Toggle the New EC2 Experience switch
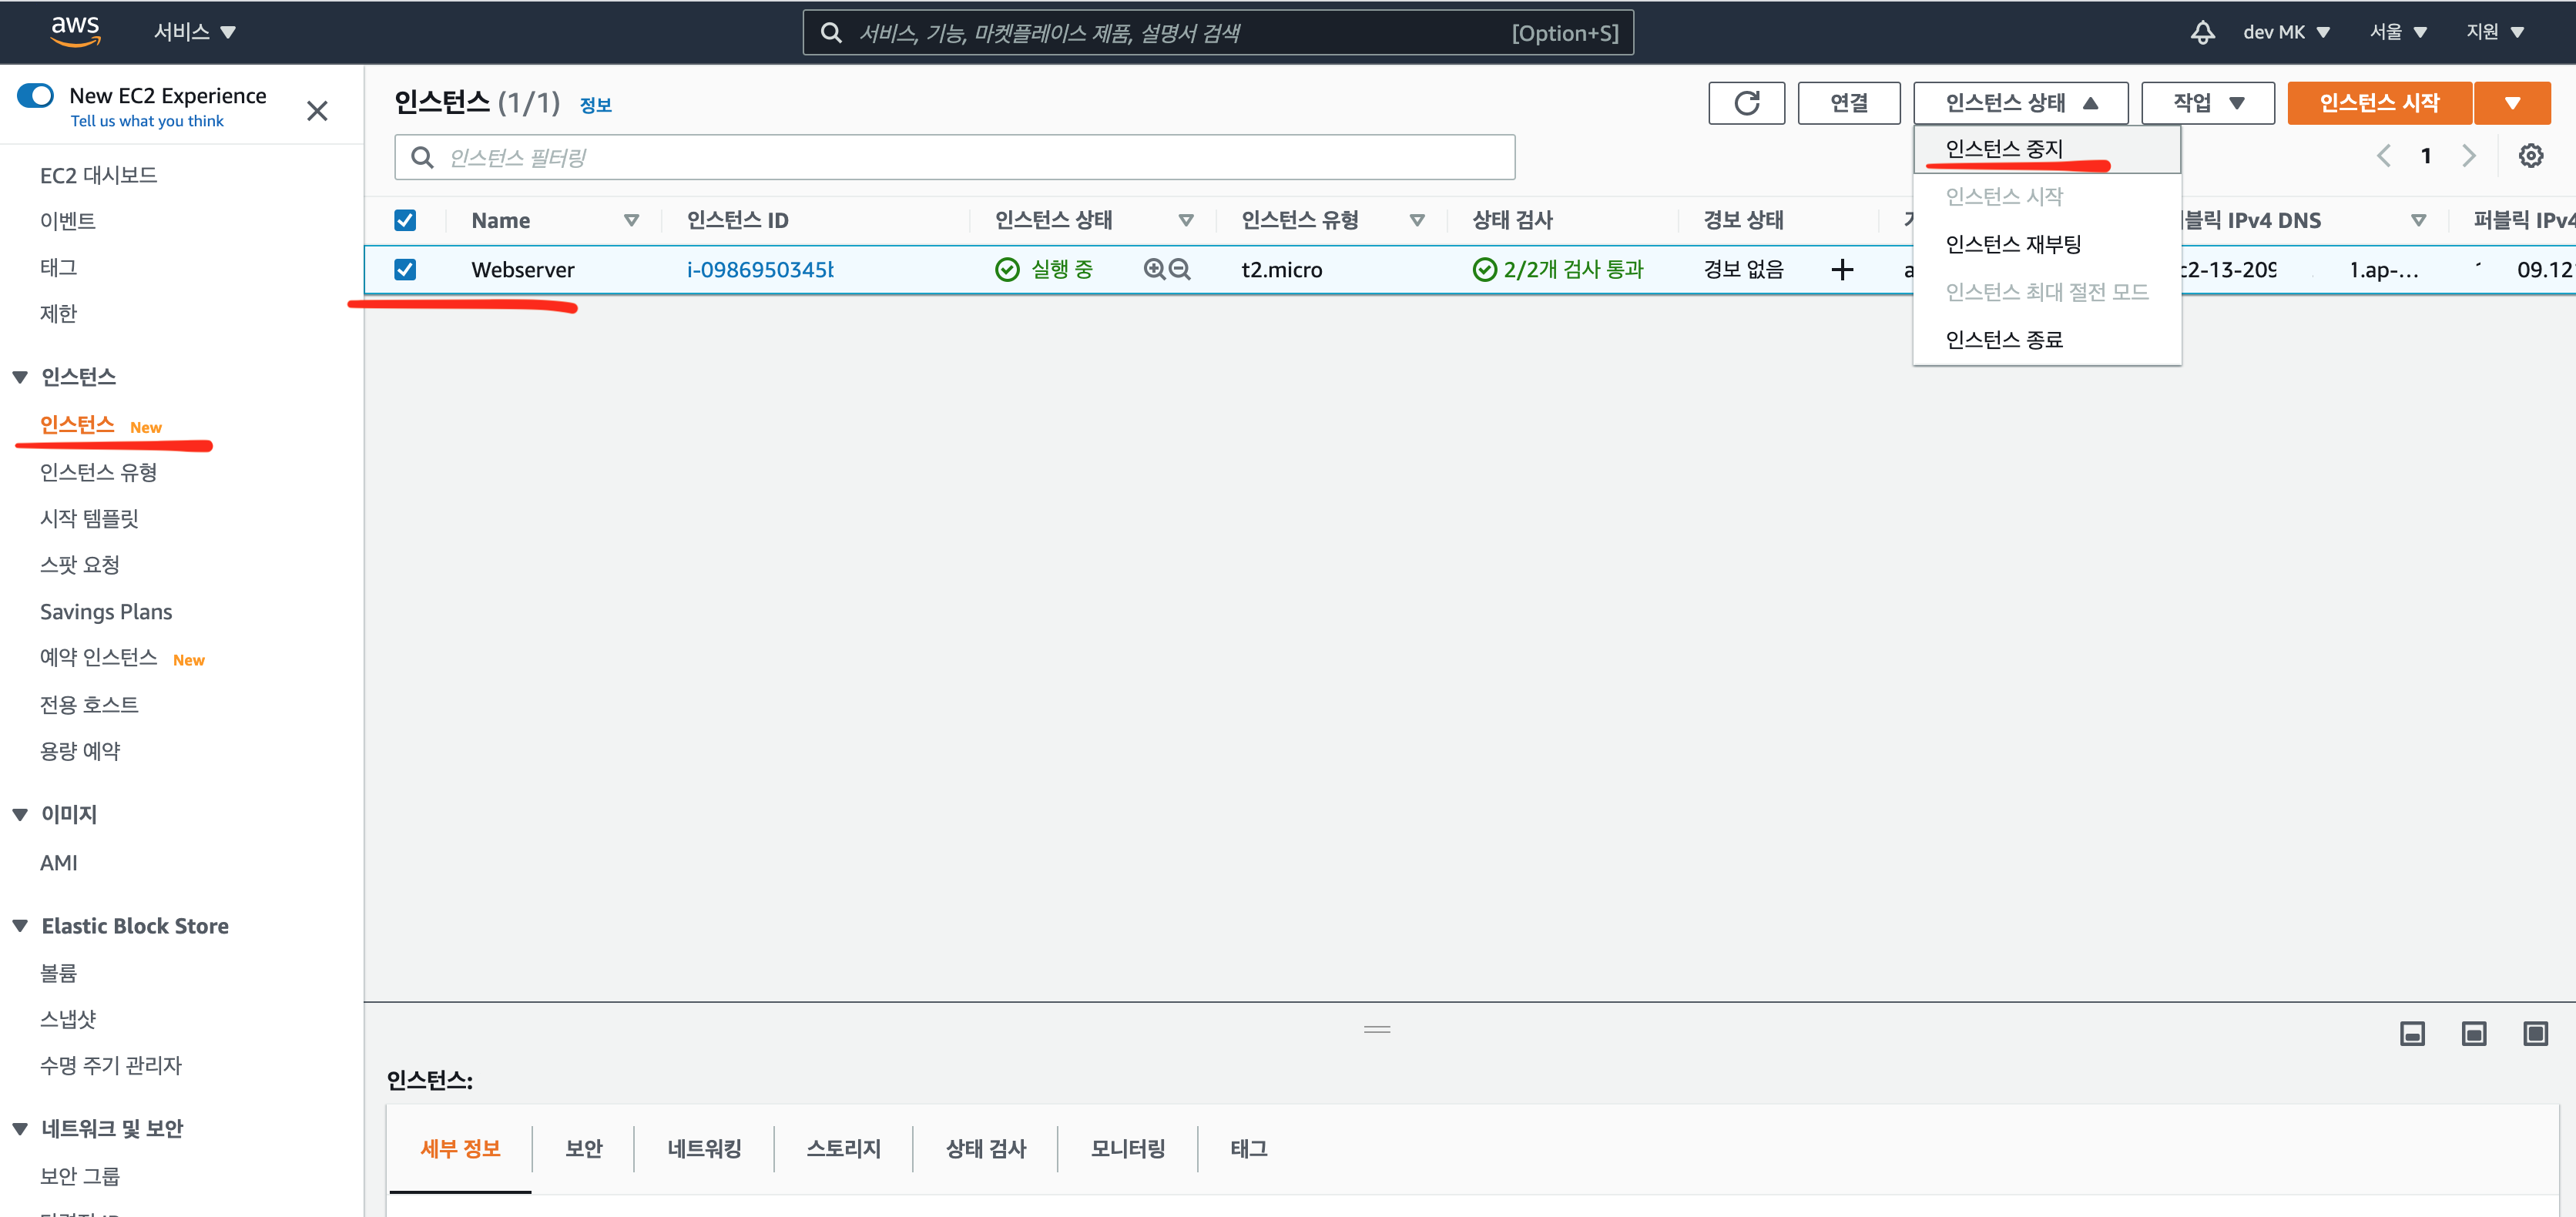 coord(36,96)
